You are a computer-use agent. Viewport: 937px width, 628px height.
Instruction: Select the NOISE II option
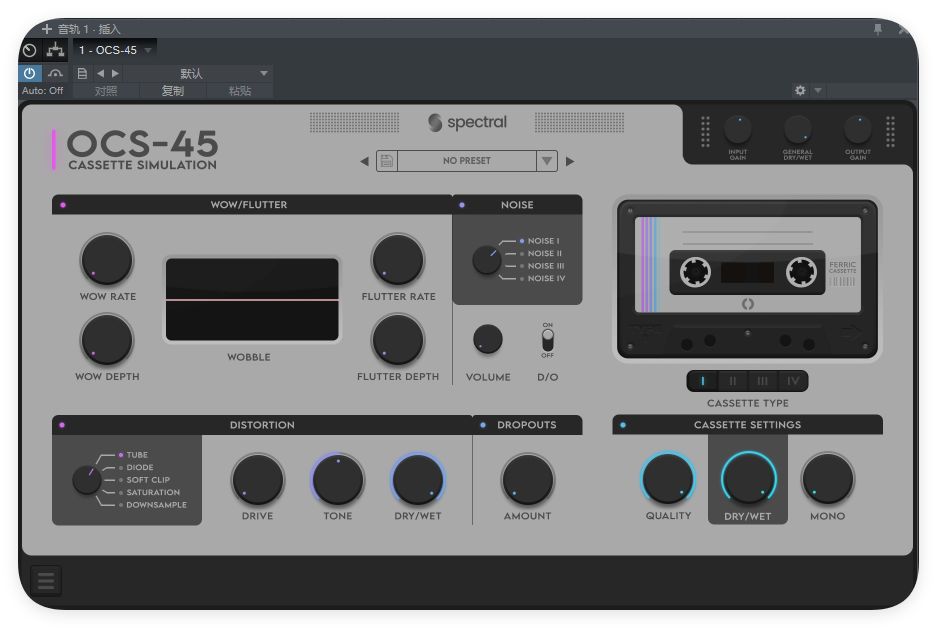541,253
